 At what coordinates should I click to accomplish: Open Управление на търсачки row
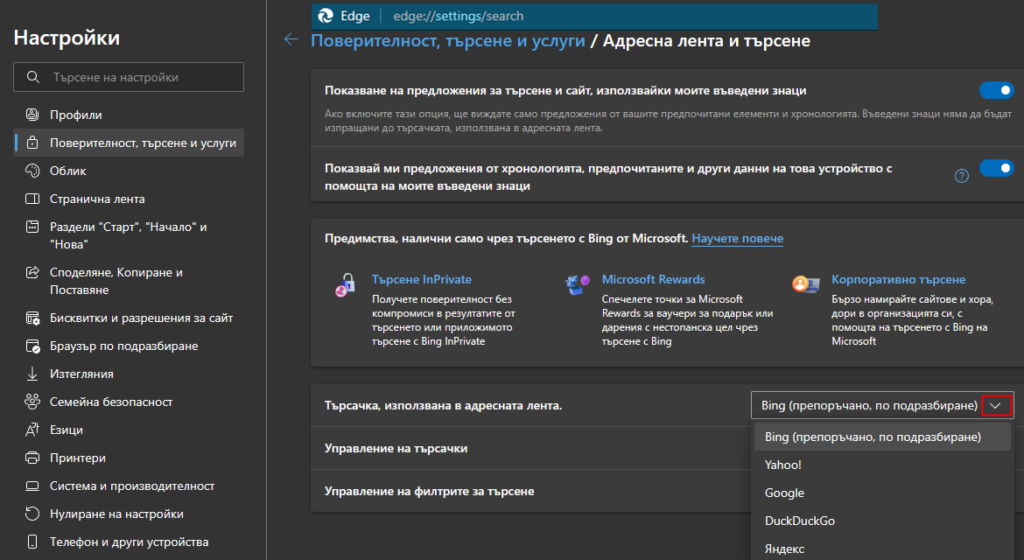click(x=531, y=449)
